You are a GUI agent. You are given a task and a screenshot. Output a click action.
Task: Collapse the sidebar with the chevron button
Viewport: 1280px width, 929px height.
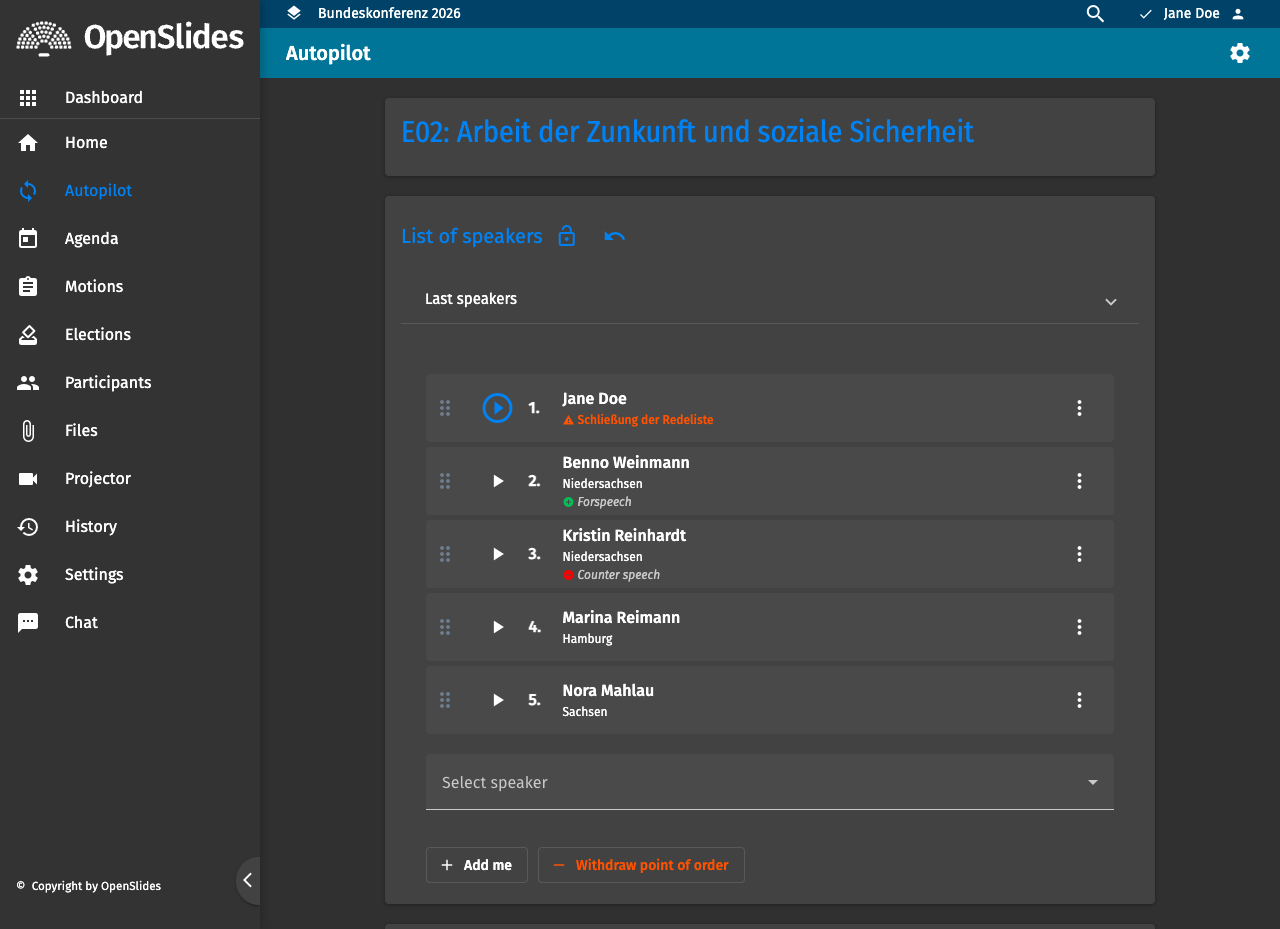pos(248,881)
